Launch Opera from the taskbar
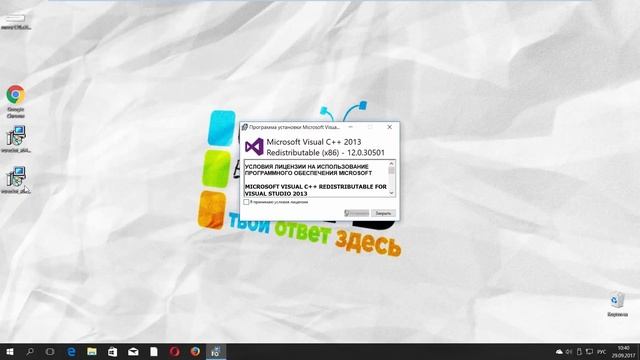 174,351
